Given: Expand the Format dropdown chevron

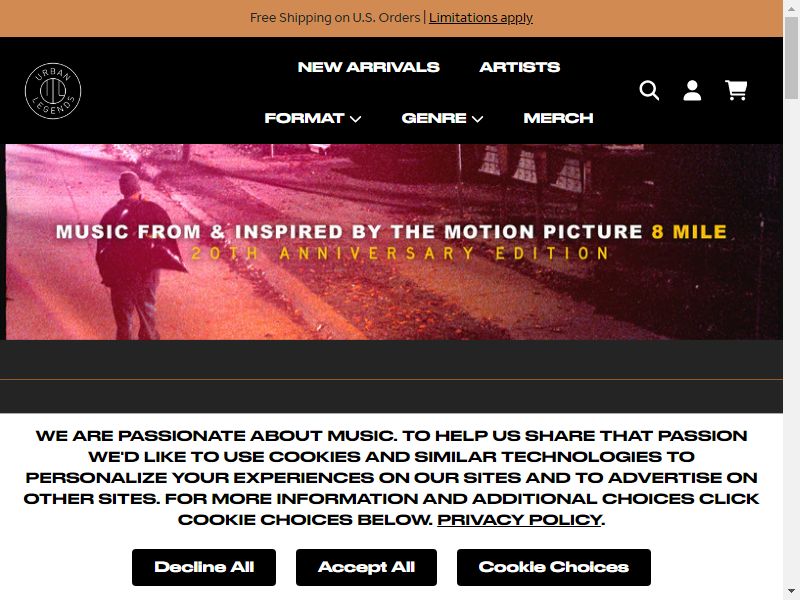Looking at the screenshot, I should tap(356, 119).
